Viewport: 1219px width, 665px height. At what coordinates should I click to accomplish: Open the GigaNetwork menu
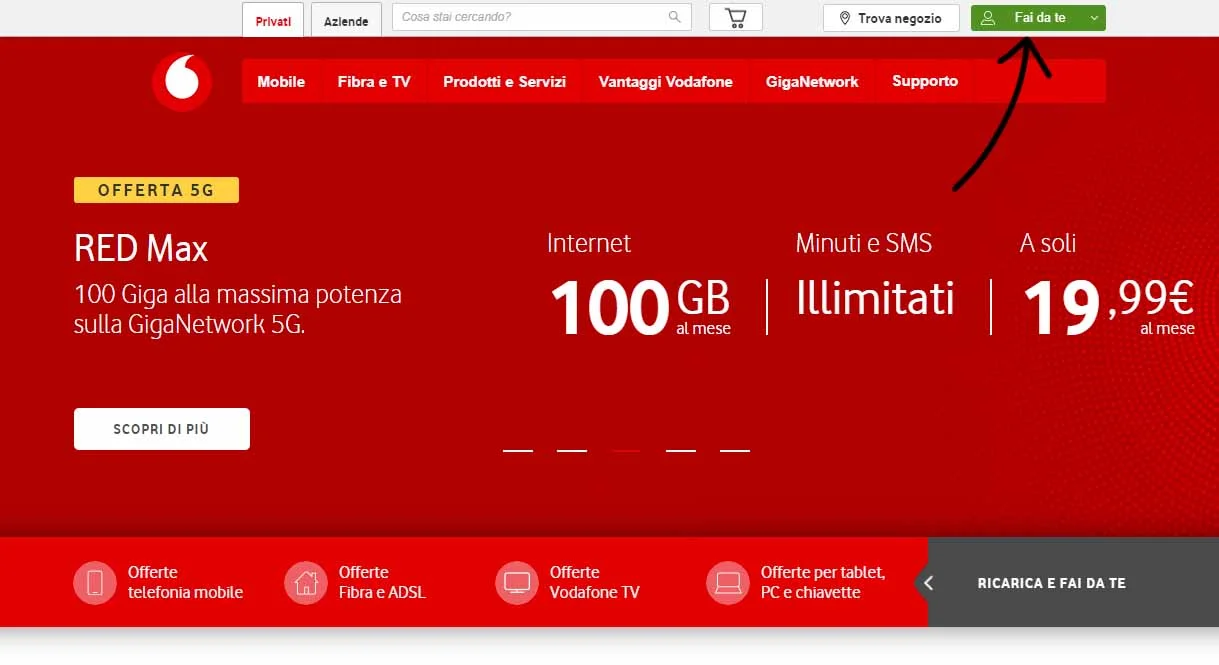point(812,82)
